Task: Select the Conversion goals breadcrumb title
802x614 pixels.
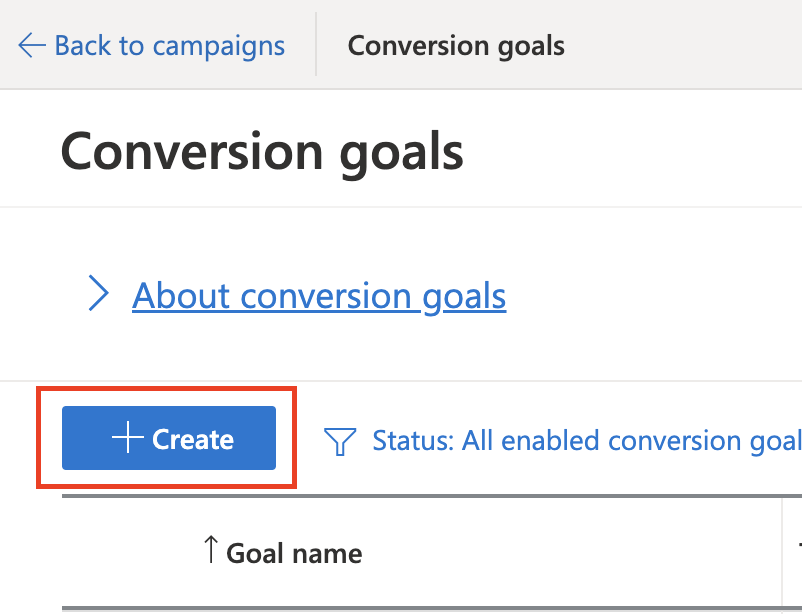Action: [x=456, y=46]
